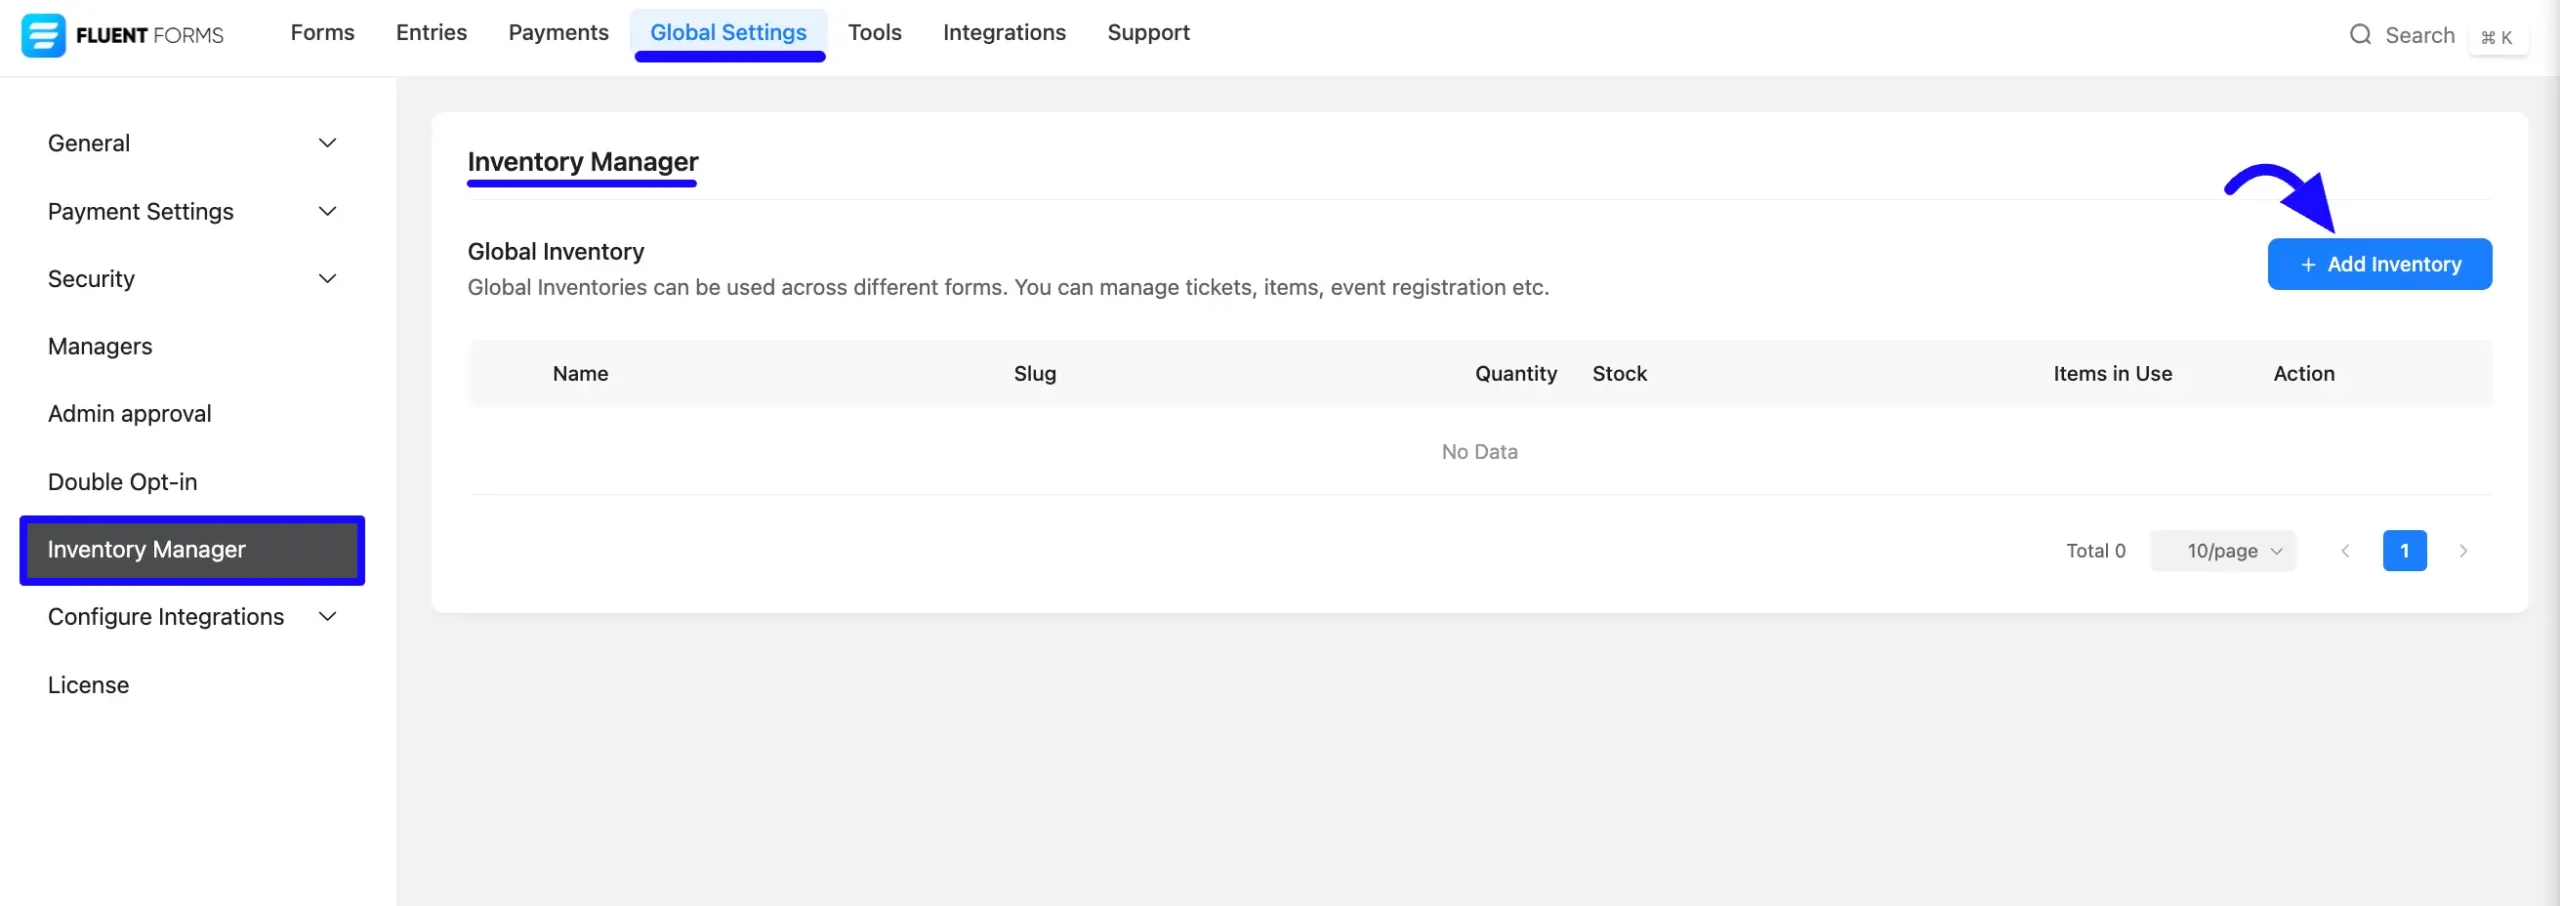Viewport: 2560px width, 906px height.
Task: Go to previous page arrow
Action: [2345, 551]
